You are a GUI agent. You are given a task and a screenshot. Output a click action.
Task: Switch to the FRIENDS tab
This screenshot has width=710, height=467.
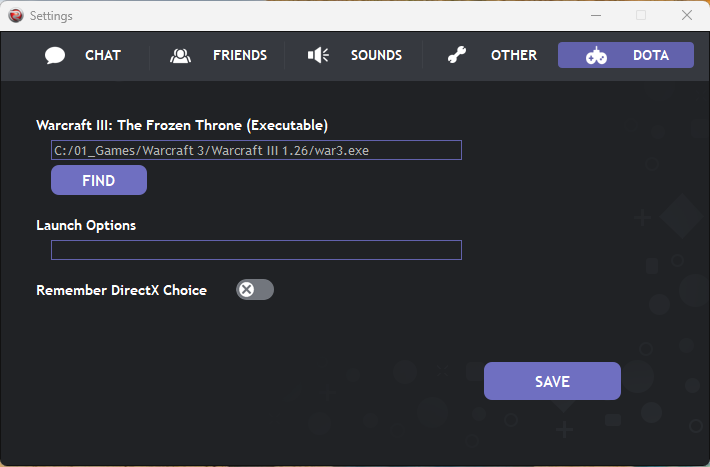(240, 55)
